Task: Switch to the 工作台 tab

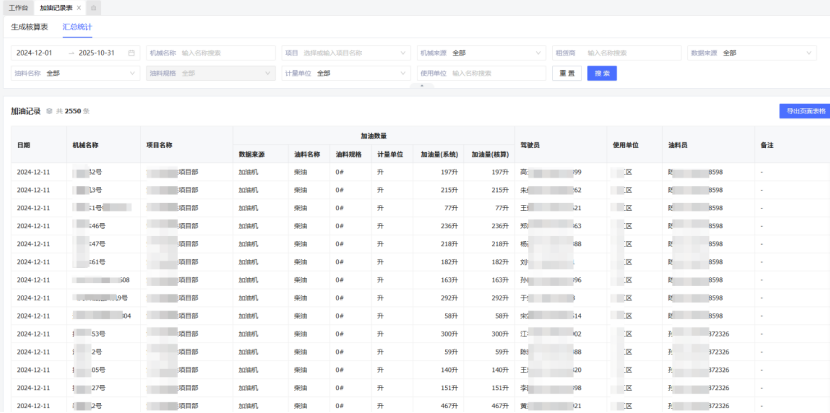Action: pos(18,8)
